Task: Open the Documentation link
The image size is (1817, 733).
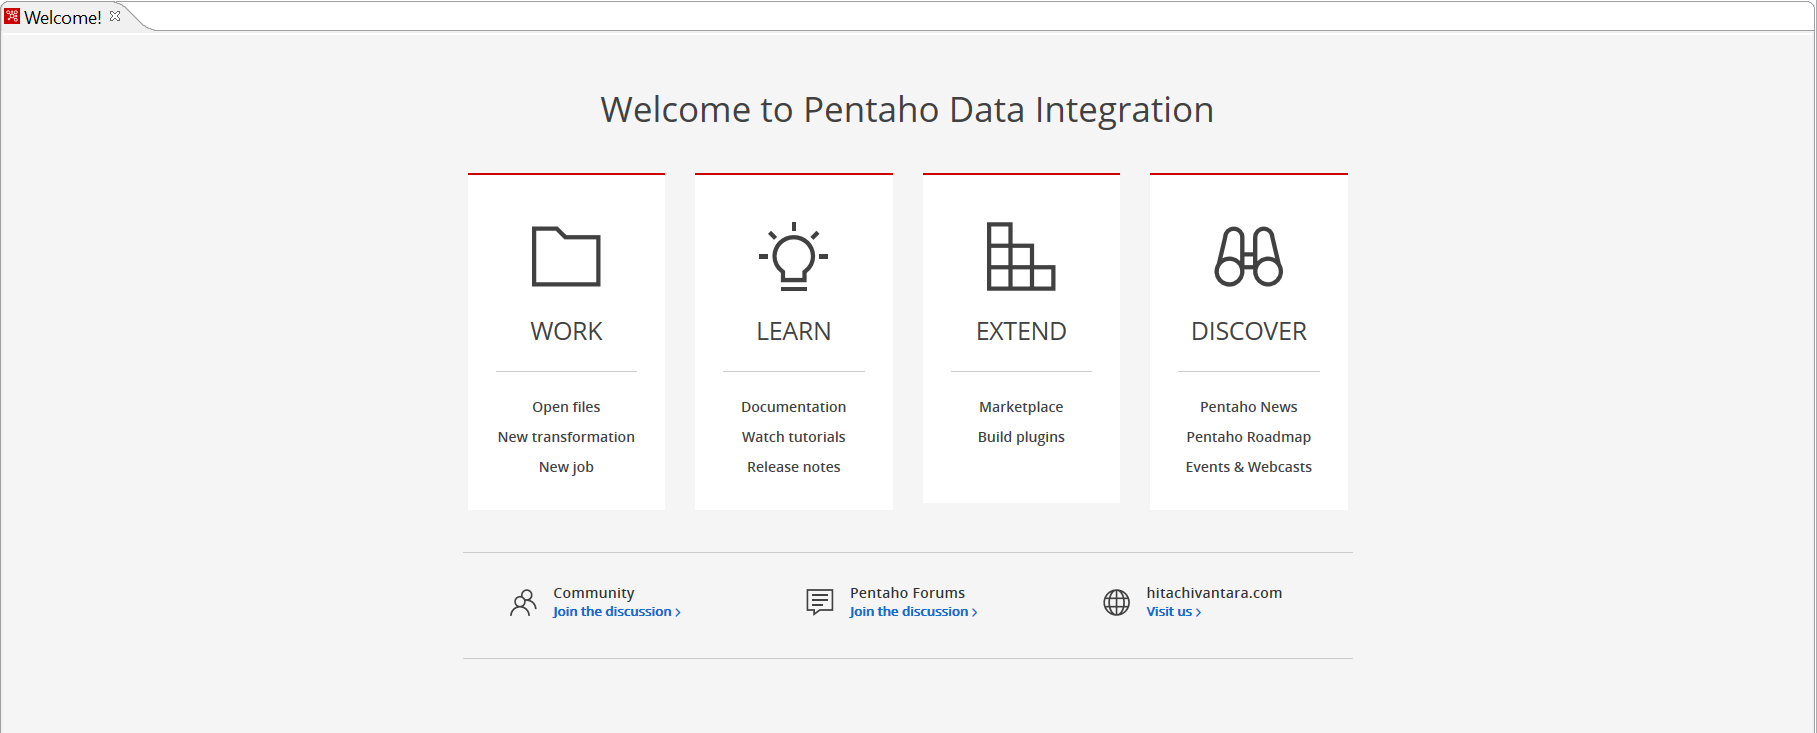Action: 794,407
